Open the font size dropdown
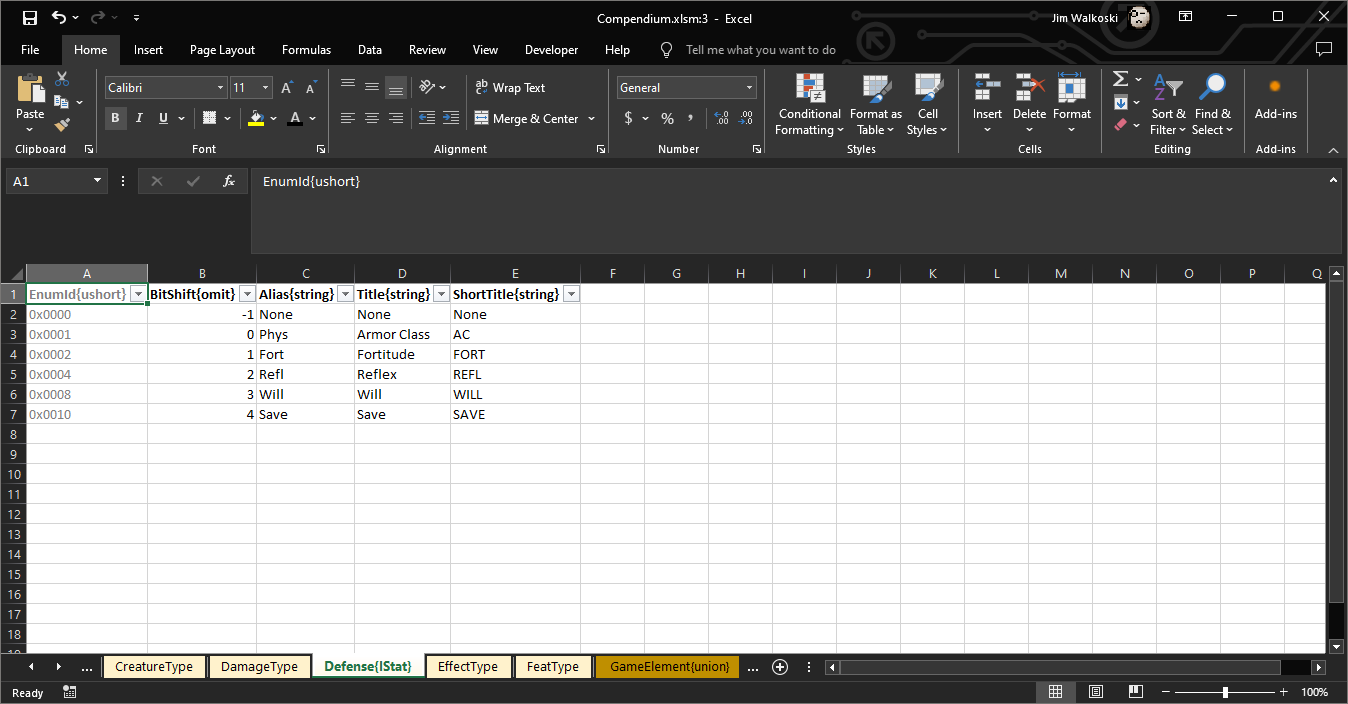The height and width of the screenshot is (704, 1348). tap(265, 88)
